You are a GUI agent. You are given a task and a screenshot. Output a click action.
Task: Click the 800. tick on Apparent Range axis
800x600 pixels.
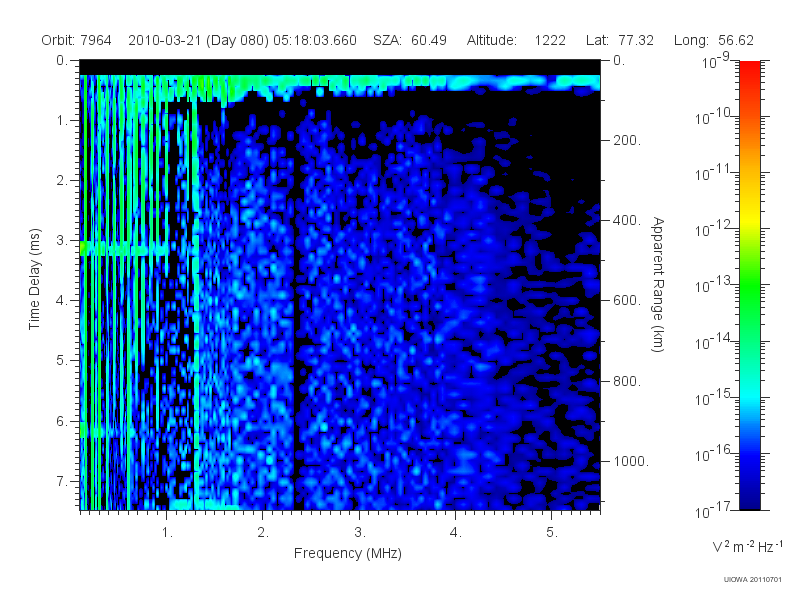(x=627, y=381)
